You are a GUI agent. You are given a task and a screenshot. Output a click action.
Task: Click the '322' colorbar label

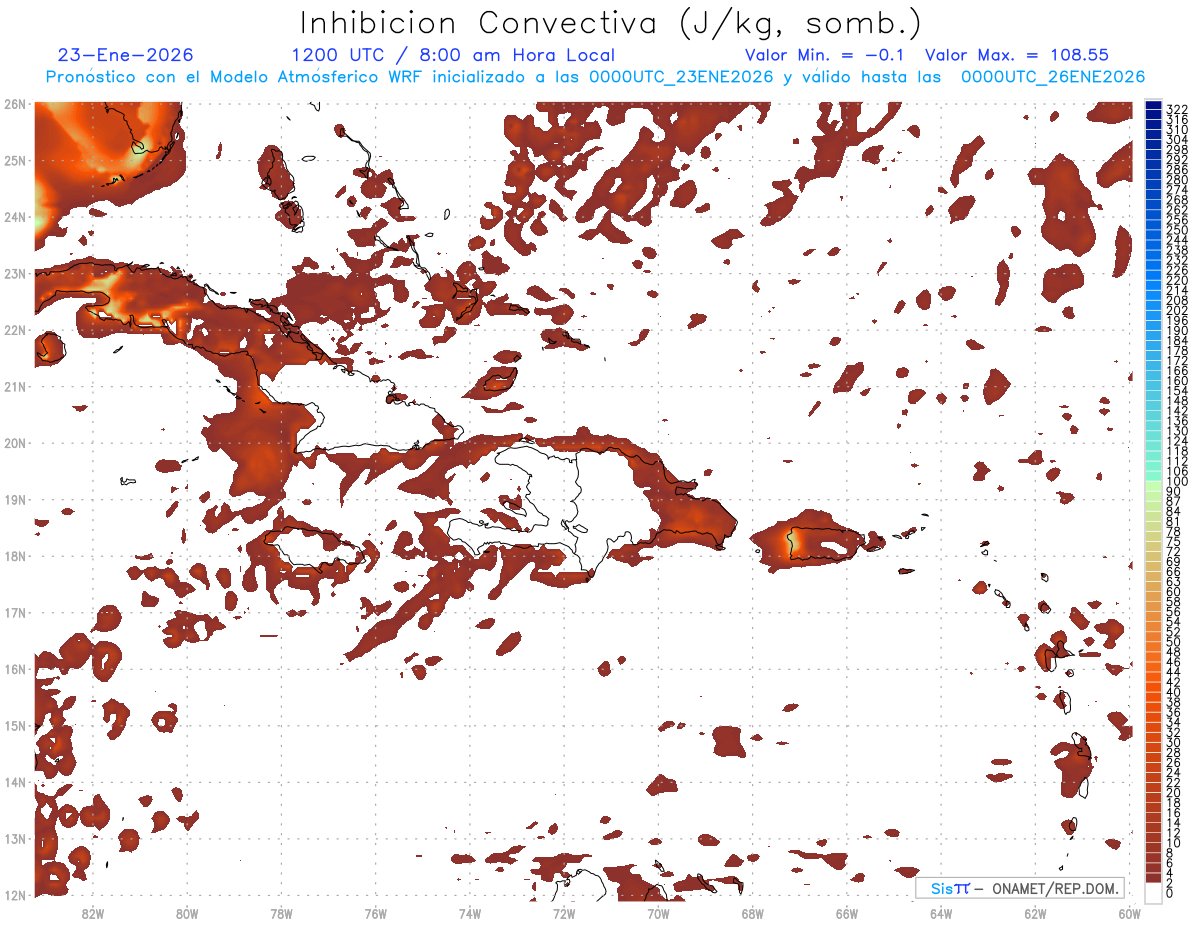1176,108
